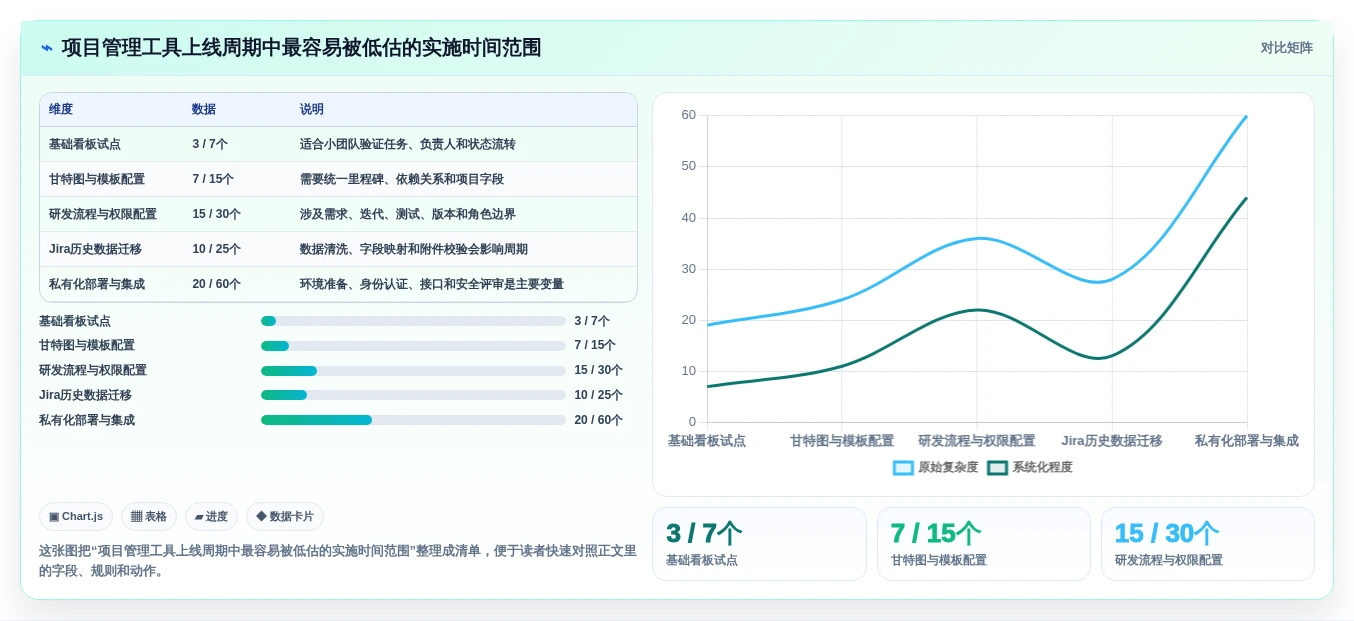Click the Jira历史数据迁移 progress bar
The height and width of the screenshot is (621, 1354).
pyautogui.click(x=413, y=395)
